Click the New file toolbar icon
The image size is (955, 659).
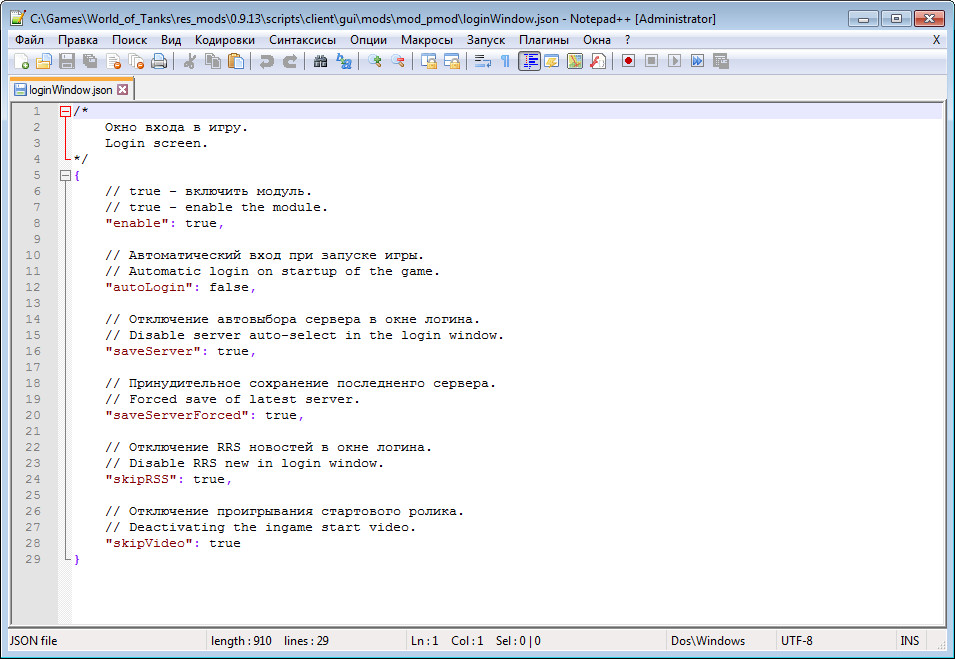coord(22,61)
